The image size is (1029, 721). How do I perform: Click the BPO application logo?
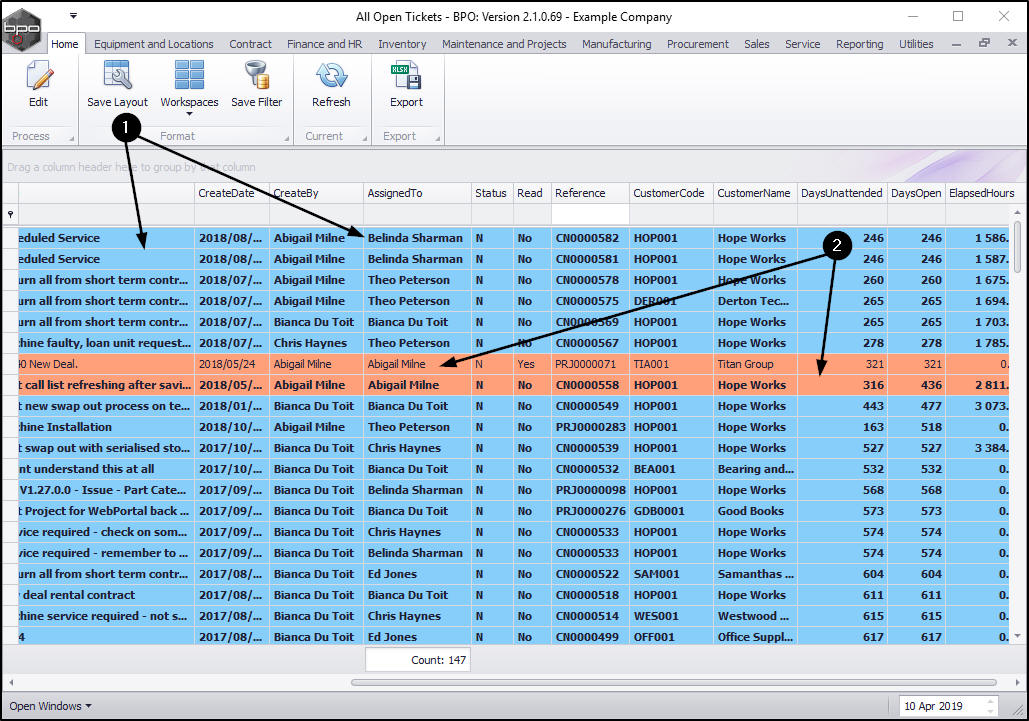22,30
